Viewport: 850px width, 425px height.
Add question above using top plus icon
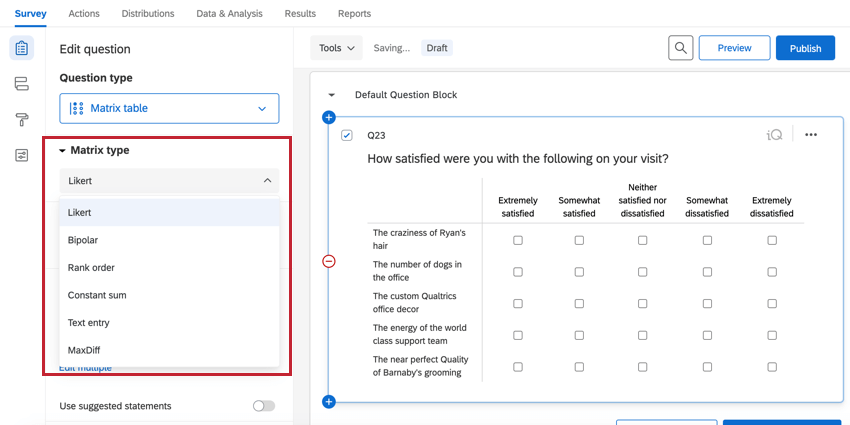click(x=329, y=118)
